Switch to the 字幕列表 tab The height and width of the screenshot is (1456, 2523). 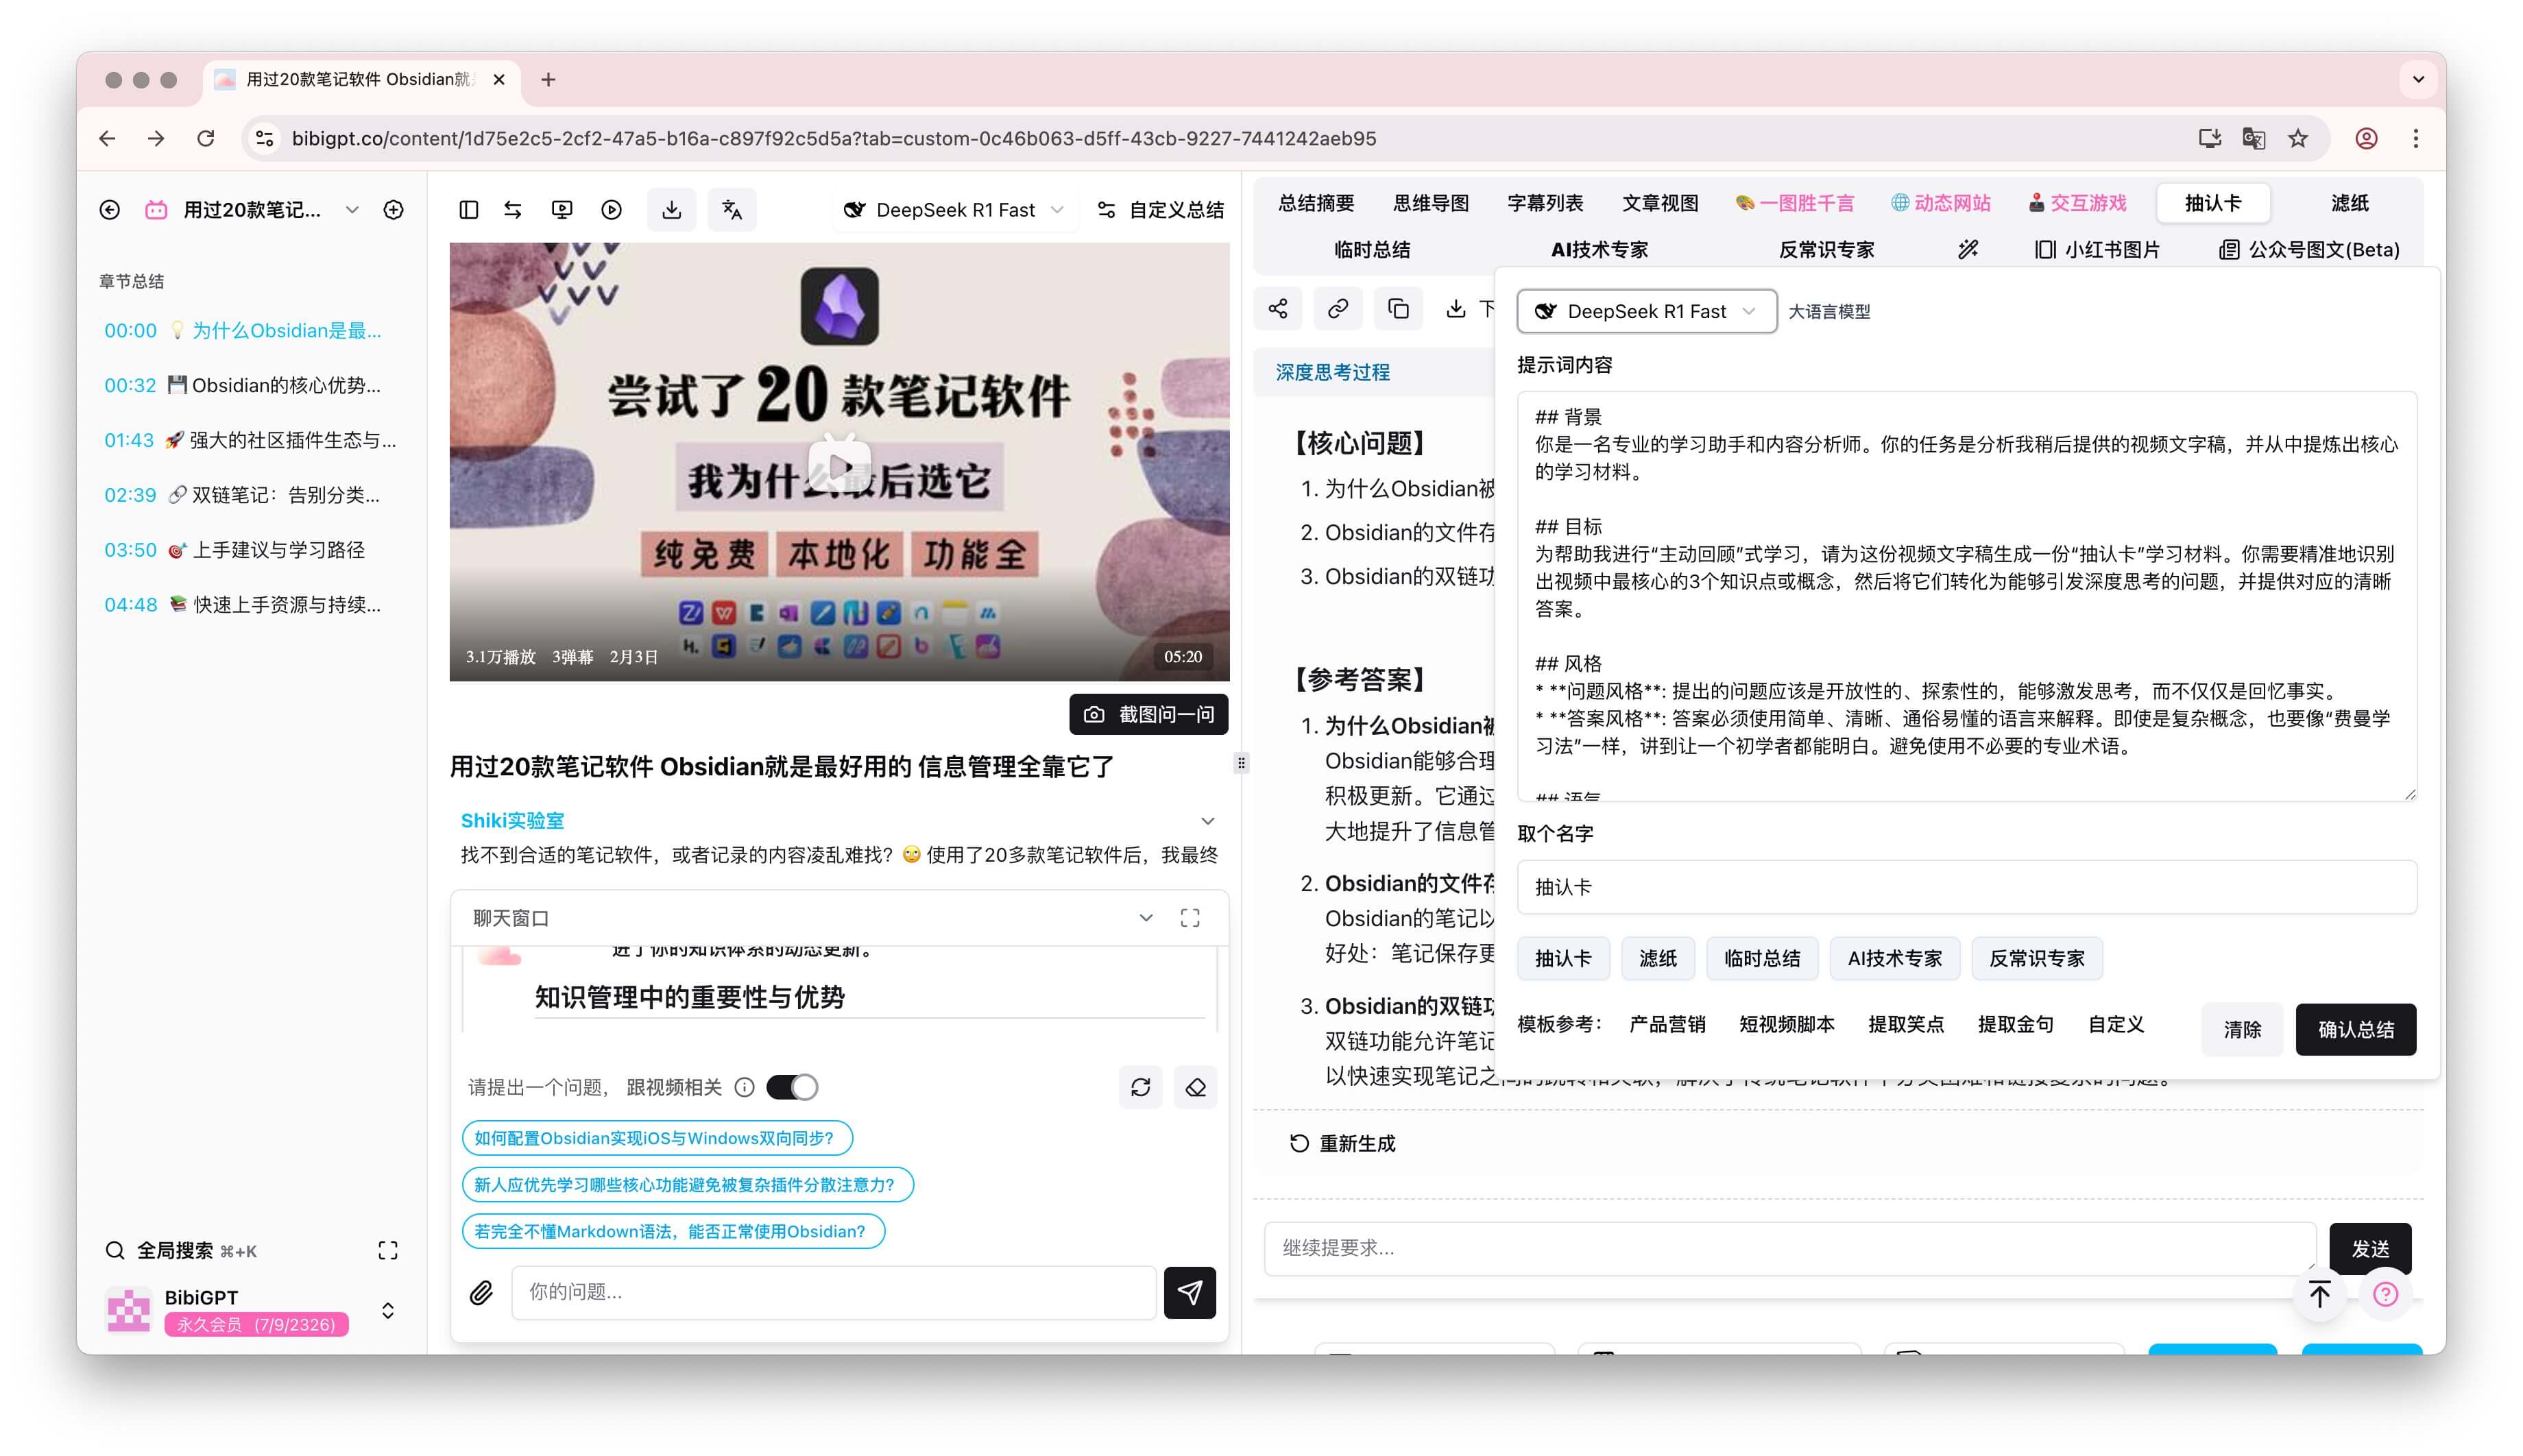pyautogui.click(x=1545, y=203)
